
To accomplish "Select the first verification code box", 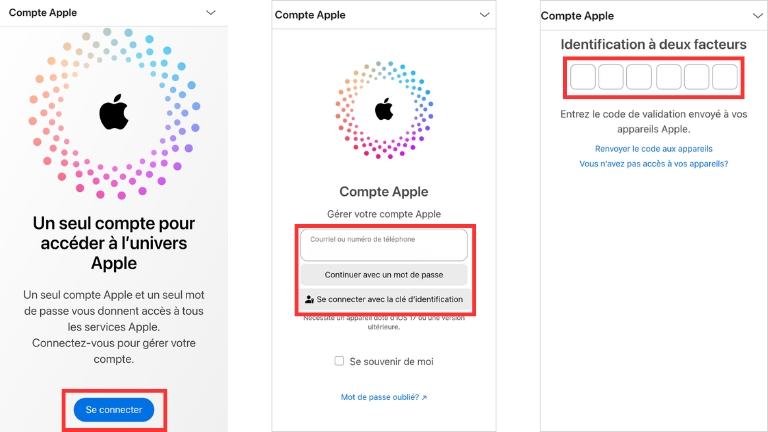I will (x=583, y=77).
